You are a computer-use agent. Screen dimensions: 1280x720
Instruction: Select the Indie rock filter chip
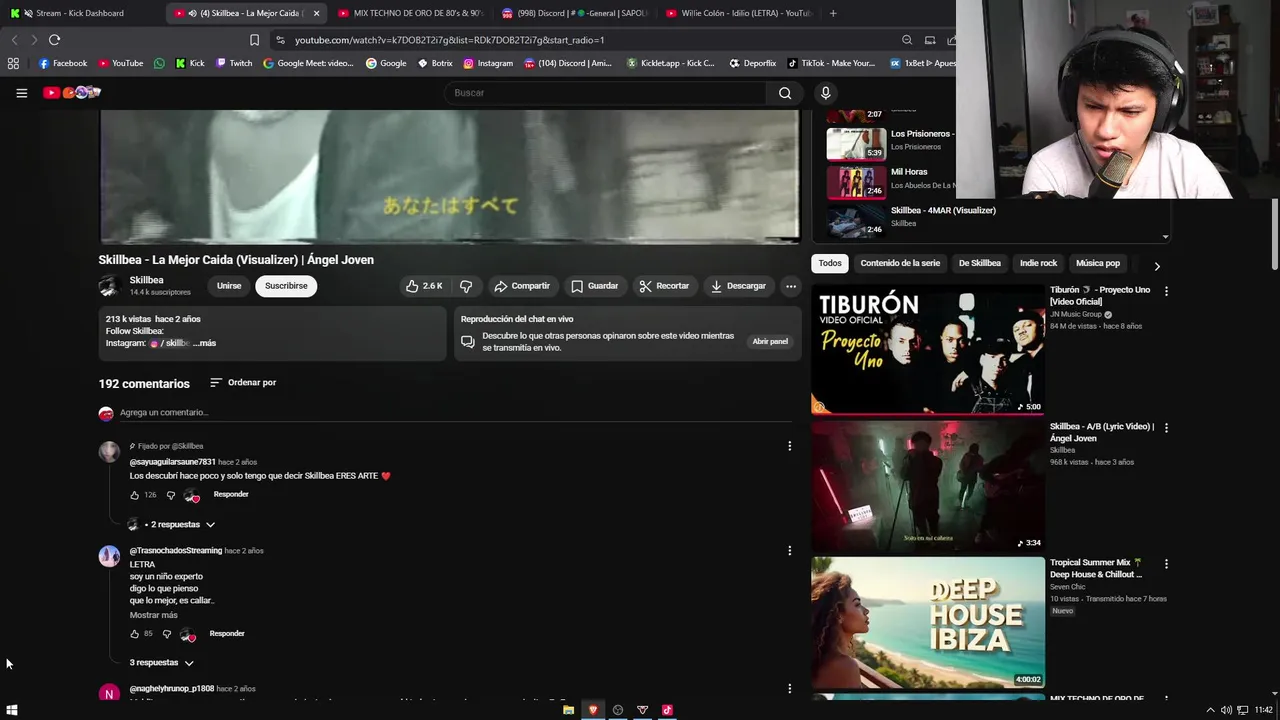click(x=1038, y=263)
